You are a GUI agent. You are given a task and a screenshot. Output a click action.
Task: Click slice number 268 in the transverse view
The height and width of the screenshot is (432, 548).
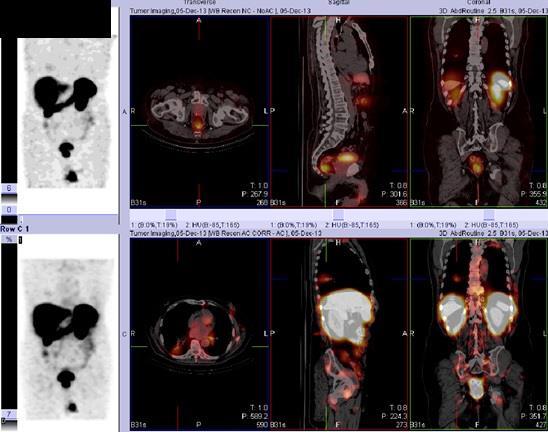tap(262, 202)
